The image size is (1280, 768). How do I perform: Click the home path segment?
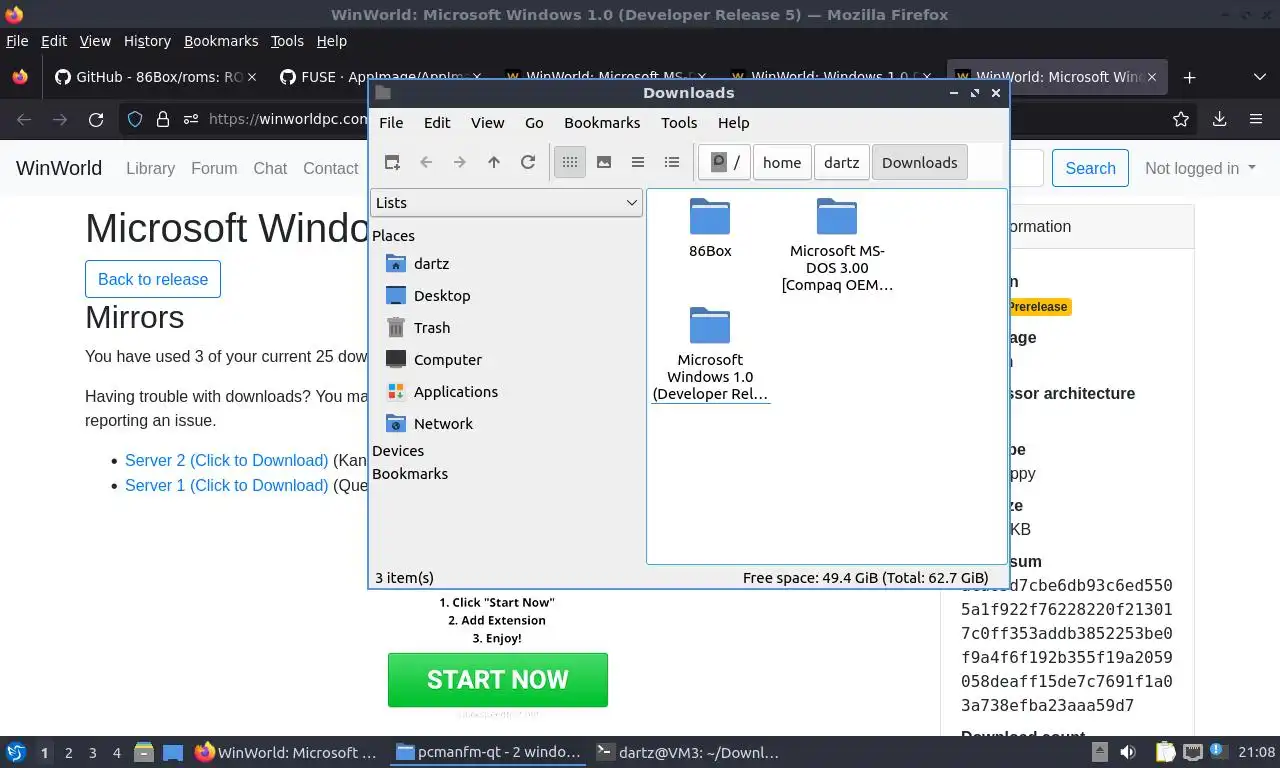tap(782, 162)
